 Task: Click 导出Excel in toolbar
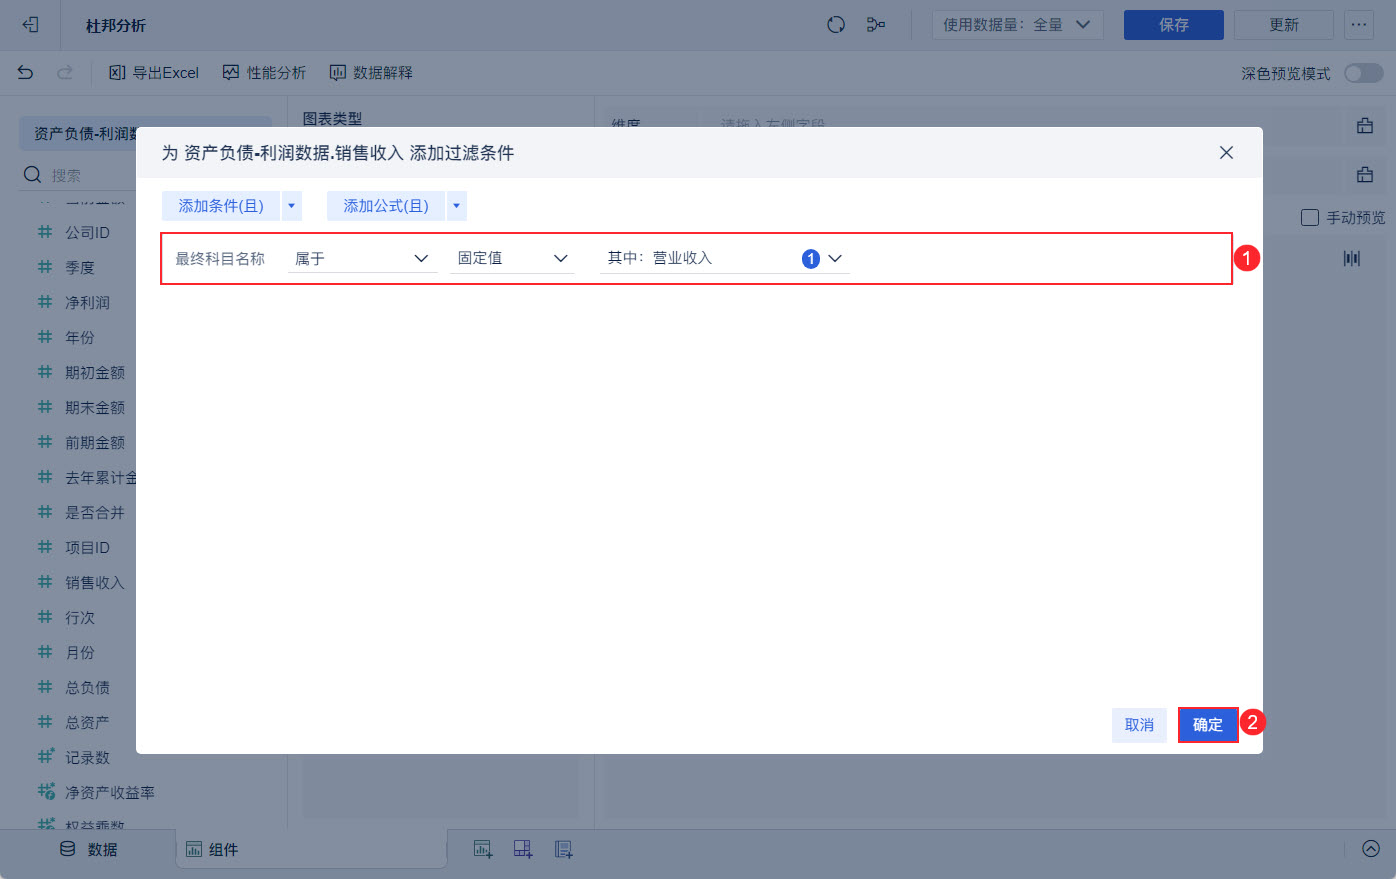pyautogui.click(x=154, y=72)
